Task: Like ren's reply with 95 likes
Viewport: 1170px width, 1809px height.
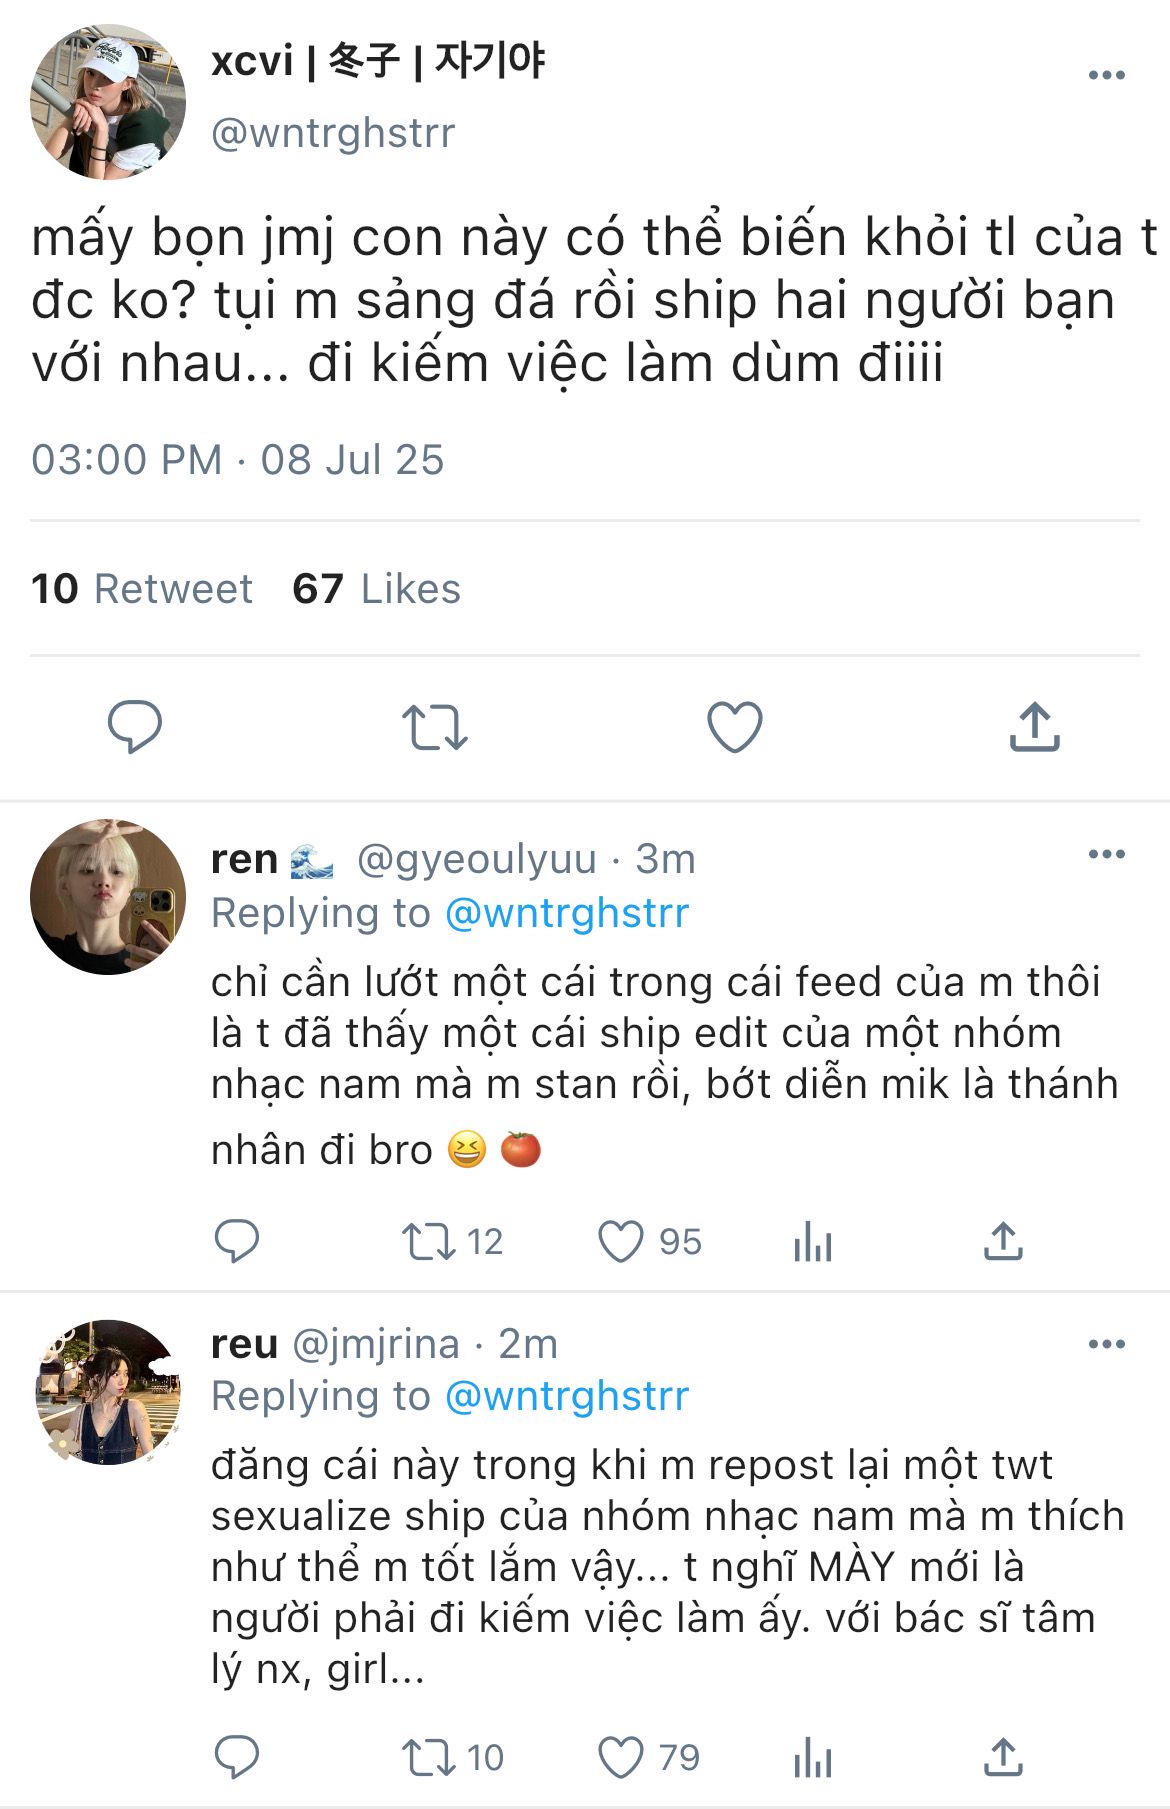Action: point(621,1242)
